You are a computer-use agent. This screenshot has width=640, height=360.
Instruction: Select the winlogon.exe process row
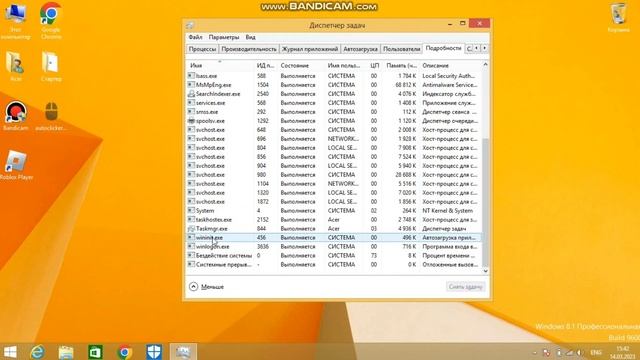click(334, 247)
